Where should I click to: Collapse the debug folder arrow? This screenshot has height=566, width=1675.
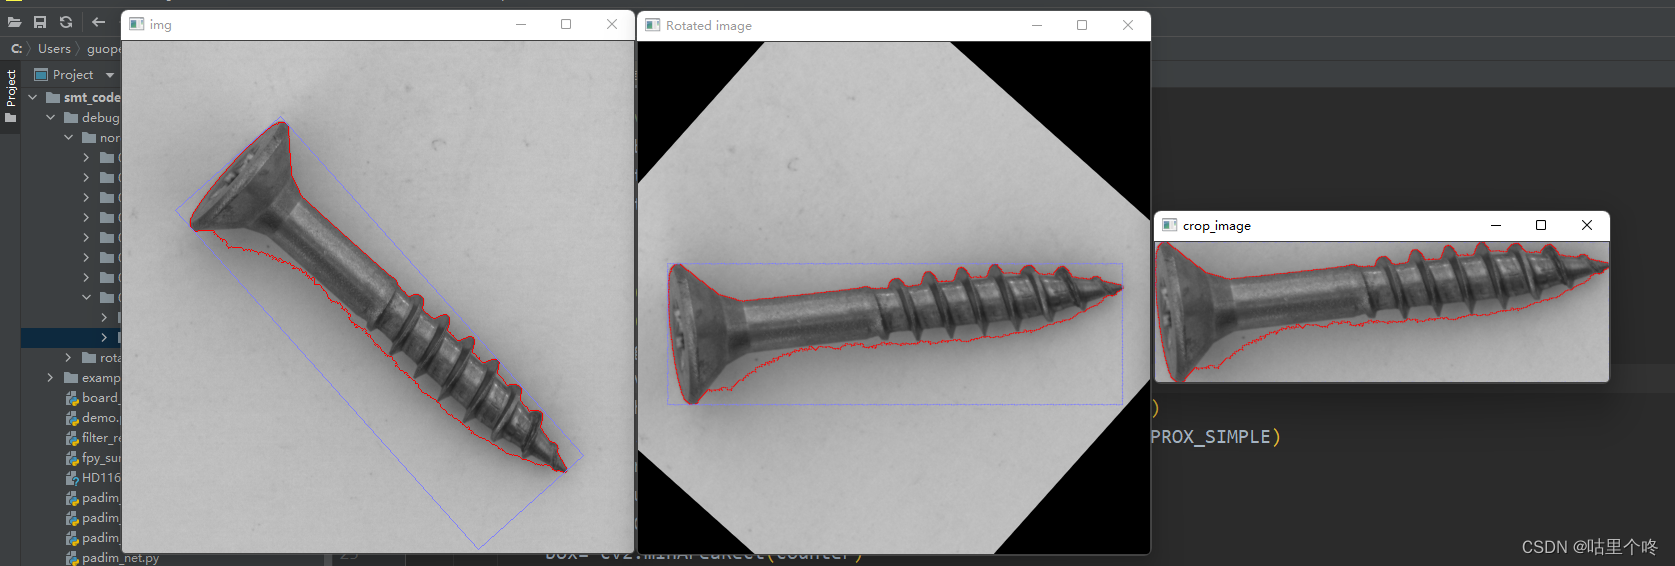pos(51,117)
